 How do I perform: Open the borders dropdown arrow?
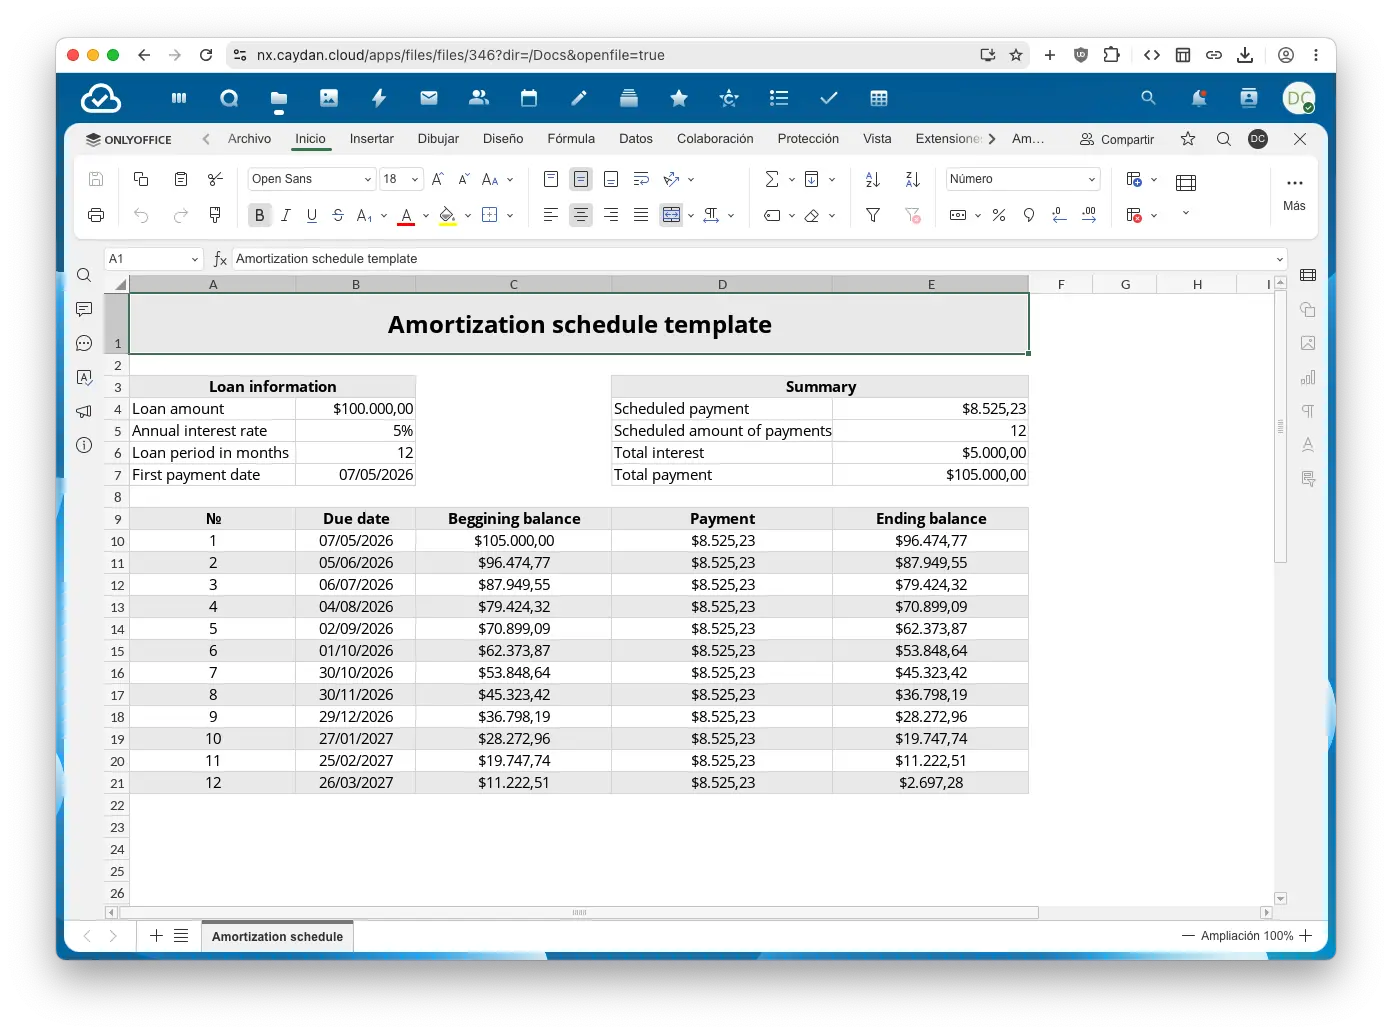[510, 215]
